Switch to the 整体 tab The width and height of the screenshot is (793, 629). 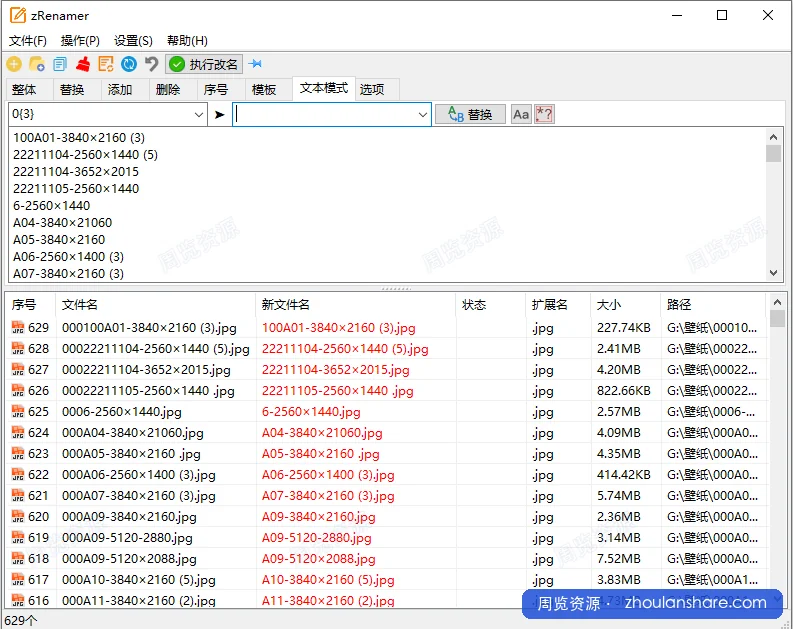coord(29,89)
